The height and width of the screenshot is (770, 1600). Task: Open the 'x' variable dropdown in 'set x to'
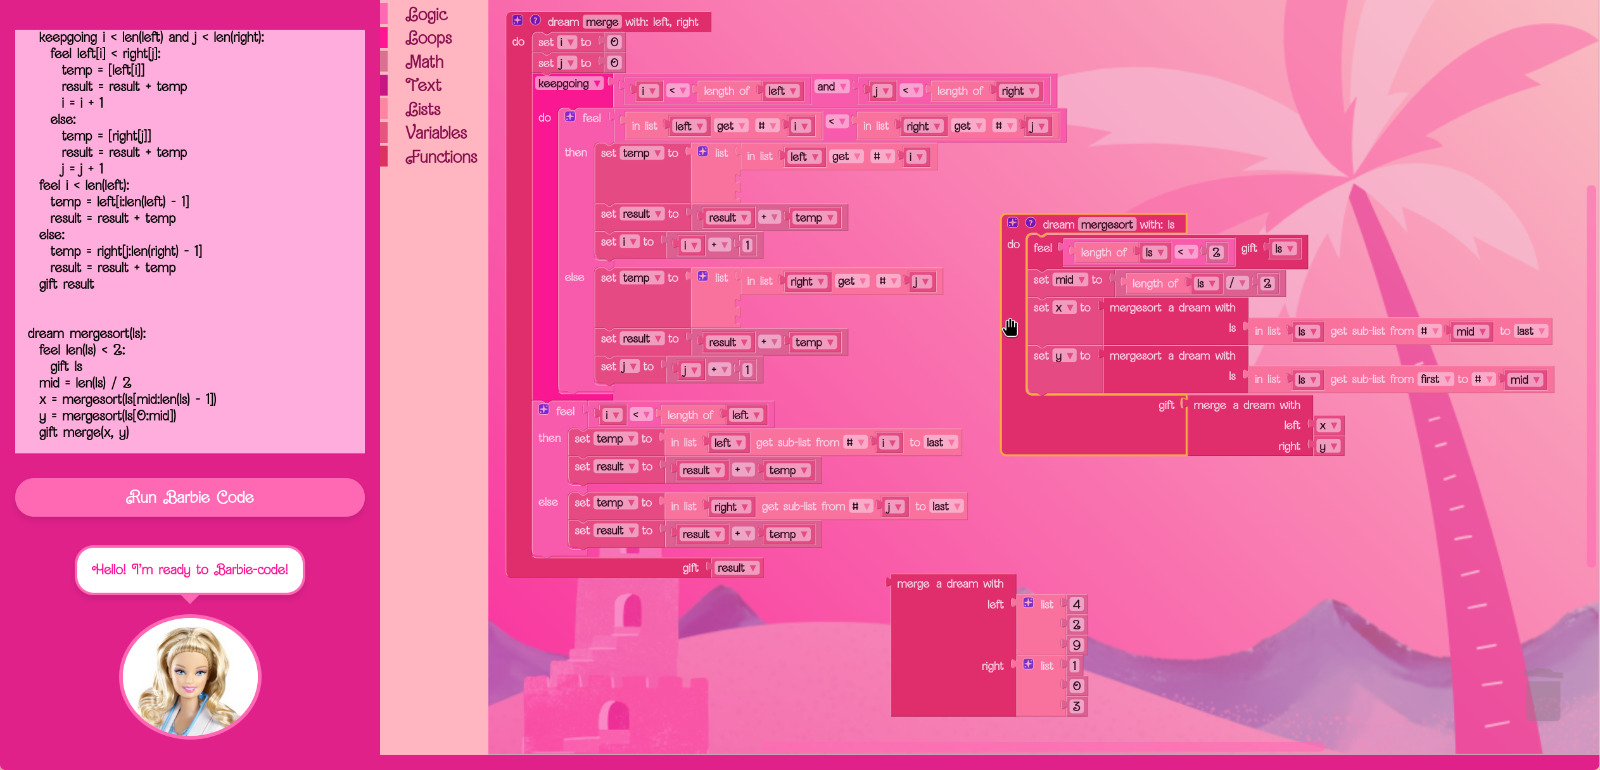(x=1065, y=308)
